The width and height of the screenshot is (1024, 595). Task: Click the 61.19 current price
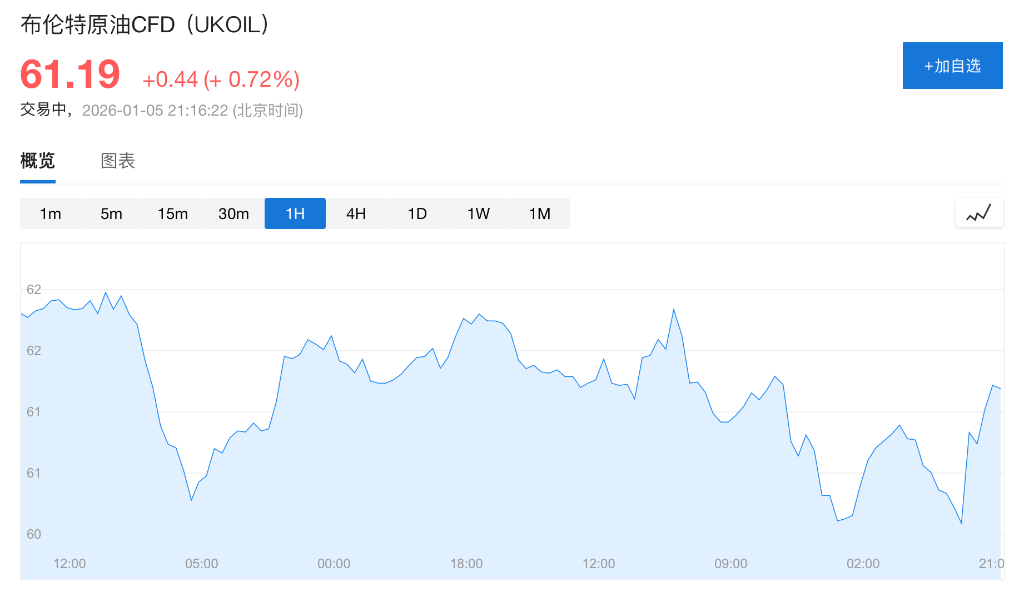tap(70, 75)
